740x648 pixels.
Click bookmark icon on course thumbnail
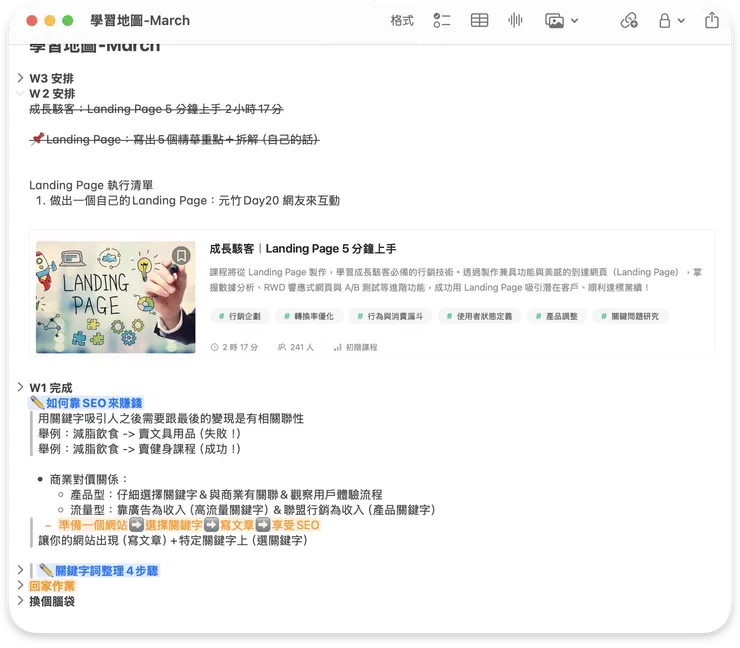coord(181,255)
